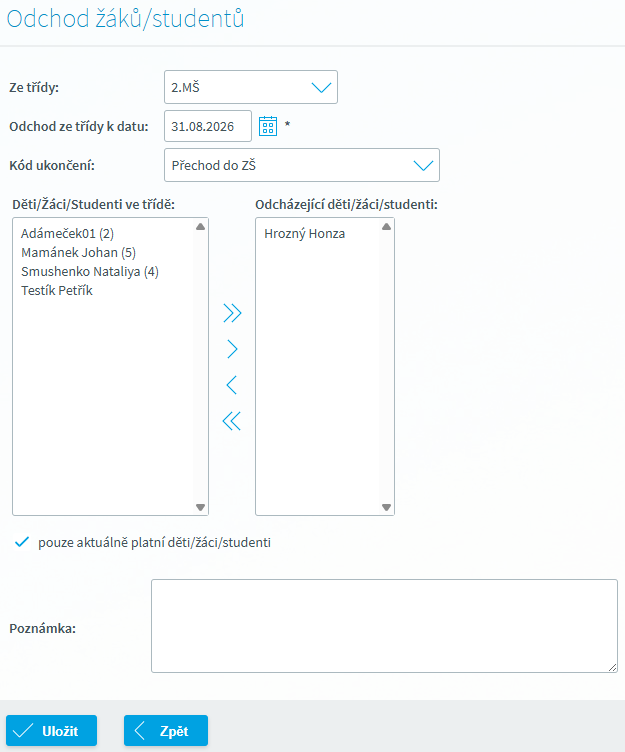Select Adámeček01 (2) in class list

(x=67, y=234)
